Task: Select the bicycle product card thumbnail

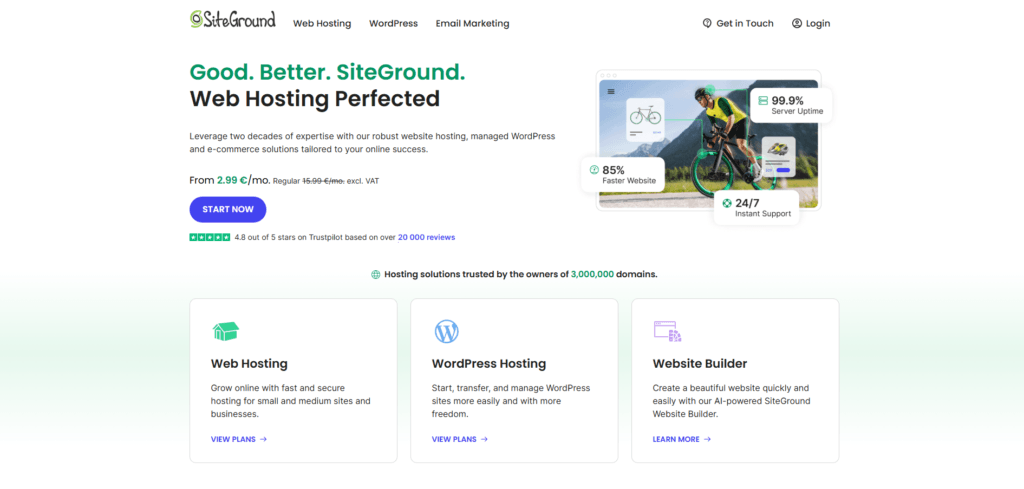Action: click(646, 118)
